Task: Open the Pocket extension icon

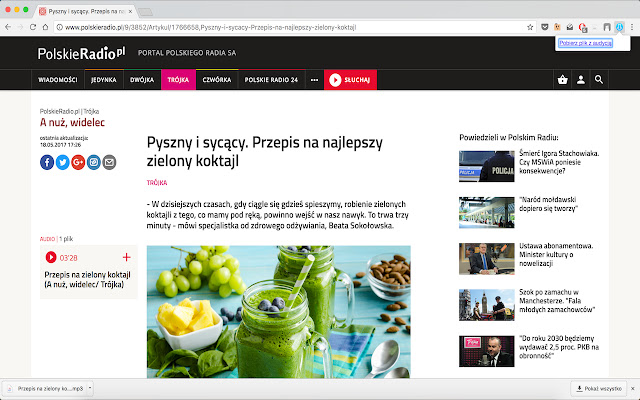Action: [544, 27]
